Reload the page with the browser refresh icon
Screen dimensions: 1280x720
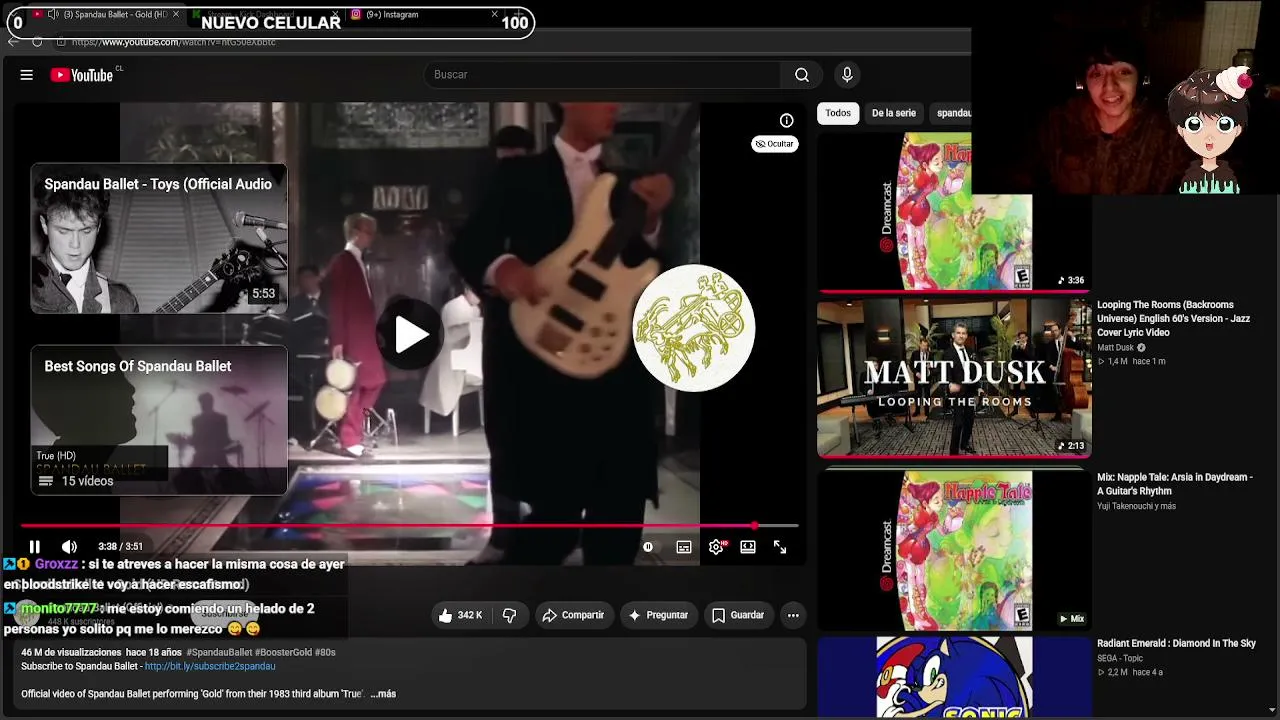pyautogui.click(x=37, y=42)
